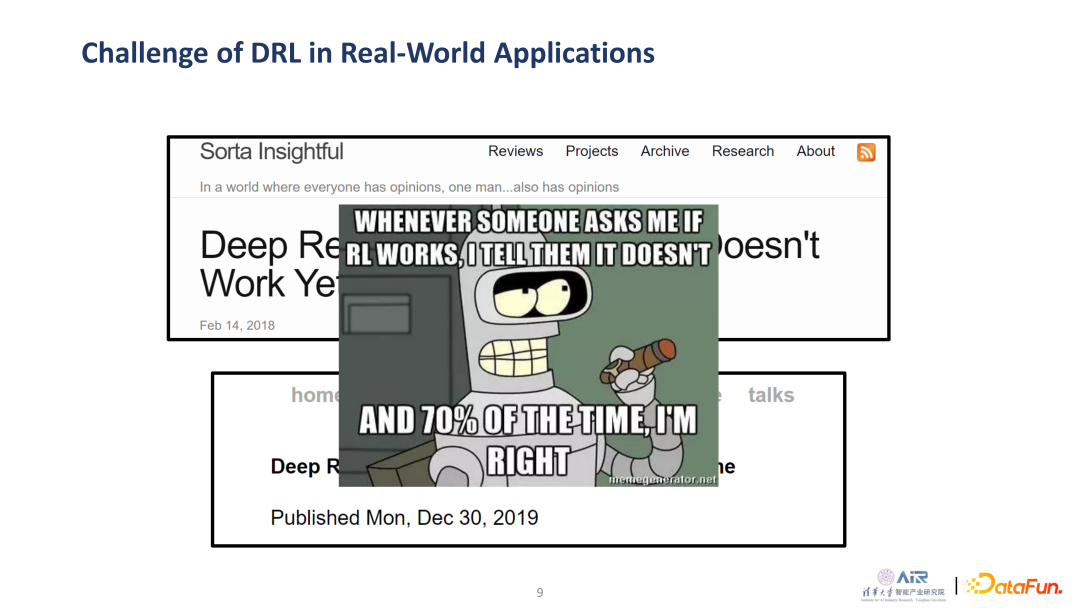Click the memegenerator.net watermark text
The height and width of the screenshot is (608, 1080).
662,479
